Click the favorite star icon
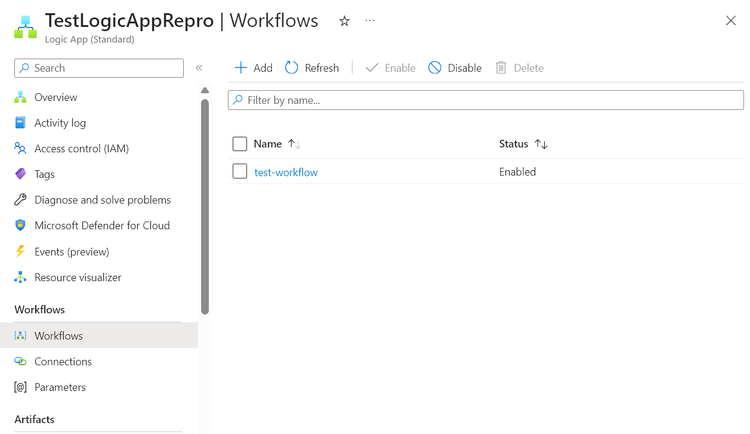Screen dimensions: 750x434 pos(345,21)
